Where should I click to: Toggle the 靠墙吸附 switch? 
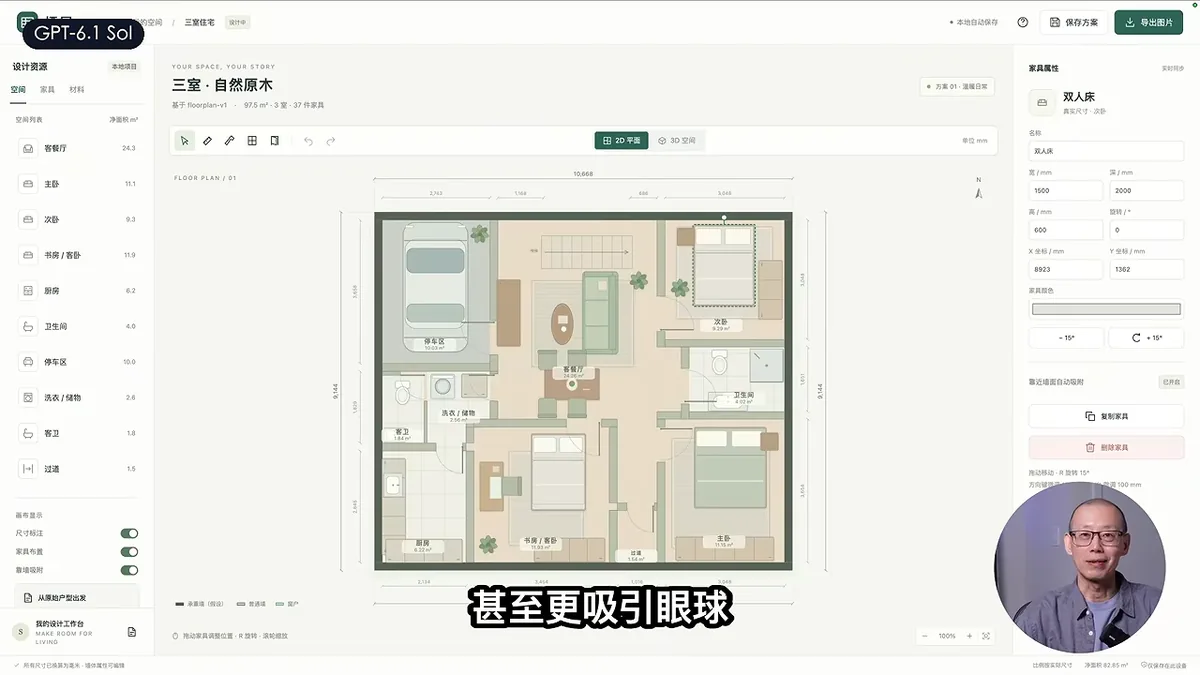[129, 570]
